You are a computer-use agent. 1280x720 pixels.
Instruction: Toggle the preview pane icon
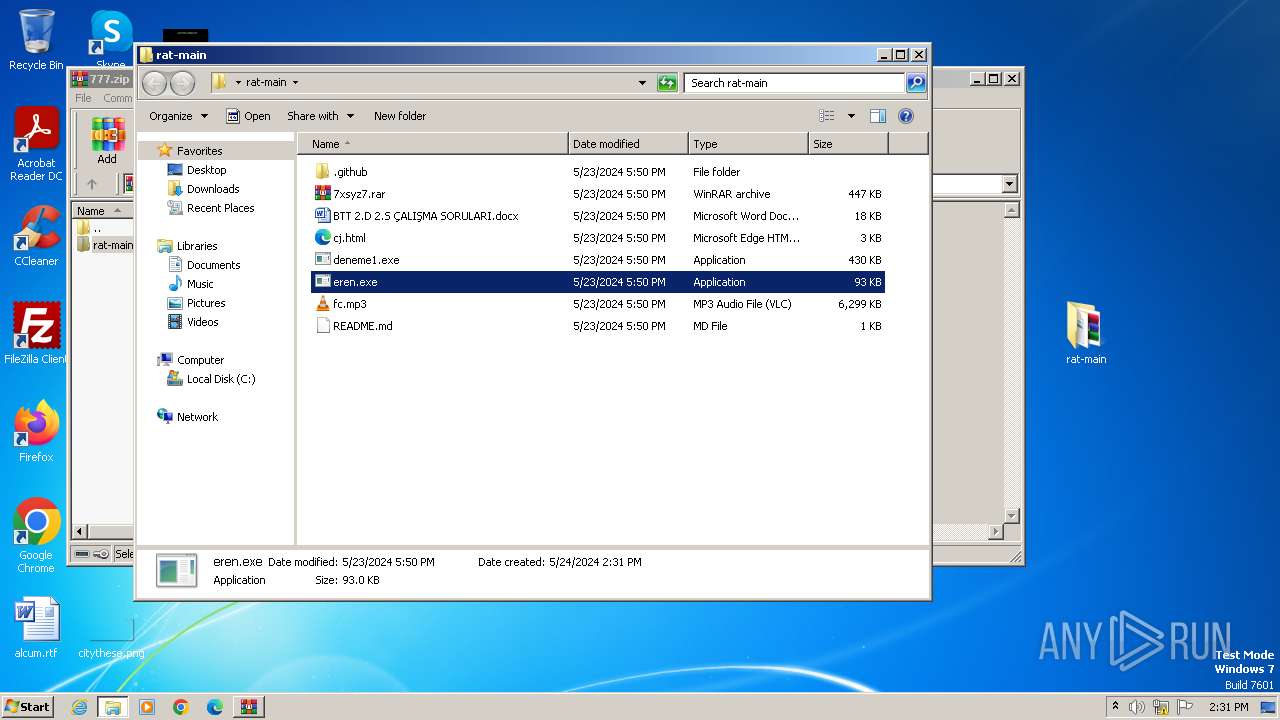tap(877, 116)
